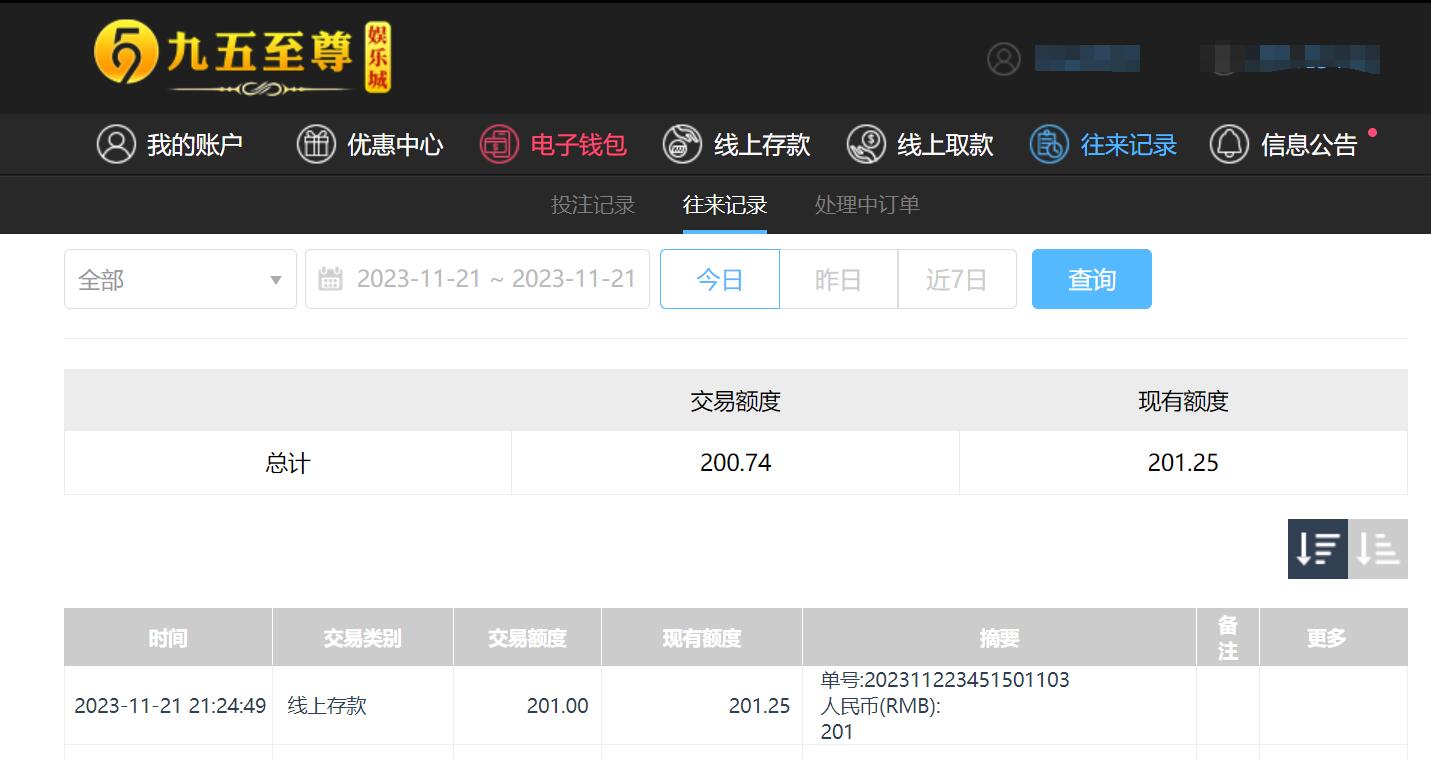The width and height of the screenshot is (1431, 760).
Task: Open the 优惠中心 gift icon
Action: (x=316, y=144)
